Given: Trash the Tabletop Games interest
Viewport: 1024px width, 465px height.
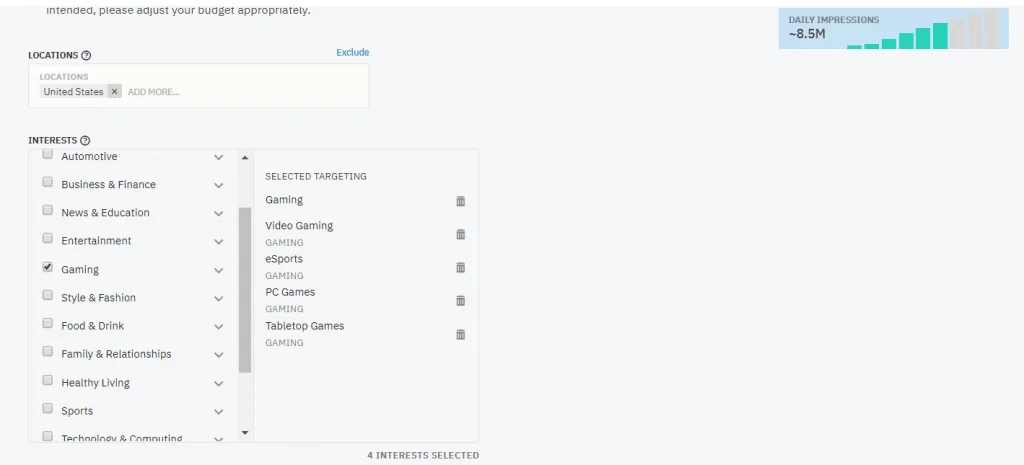Looking at the screenshot, I should pyautogui.click(x=460, y=334).
